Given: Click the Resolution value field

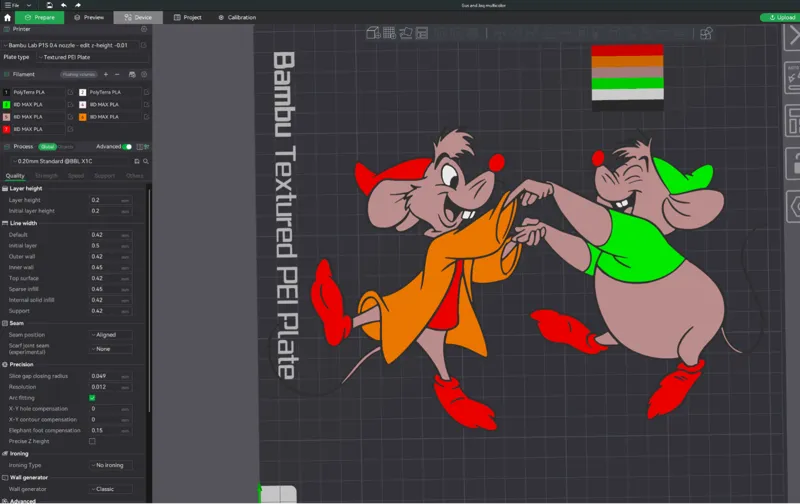Looking at the screenshot, I should point(111,387).
